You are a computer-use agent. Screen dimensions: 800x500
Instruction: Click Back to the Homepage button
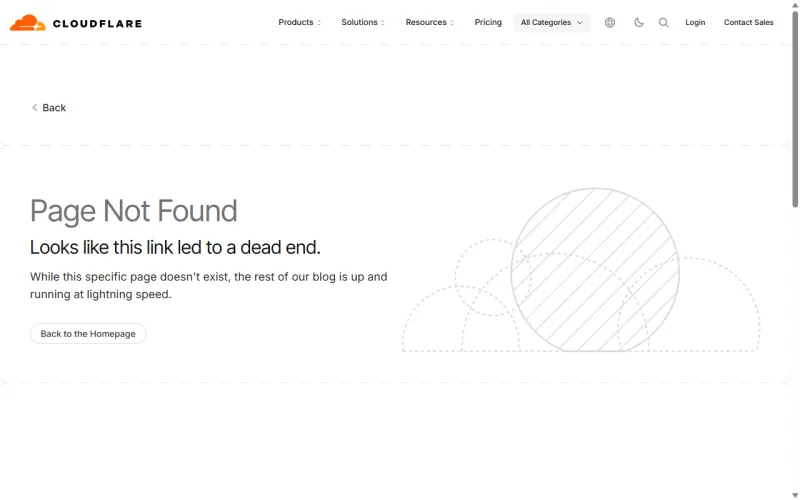coord(88,334)
